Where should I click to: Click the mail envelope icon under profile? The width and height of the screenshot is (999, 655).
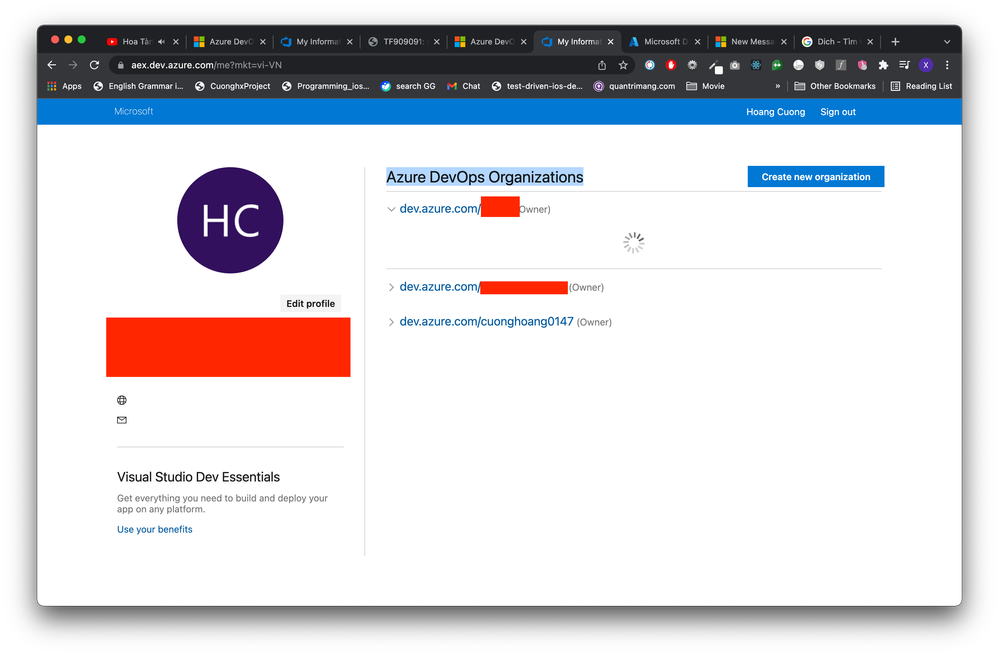pyautogui.click(x=122, y=420)
